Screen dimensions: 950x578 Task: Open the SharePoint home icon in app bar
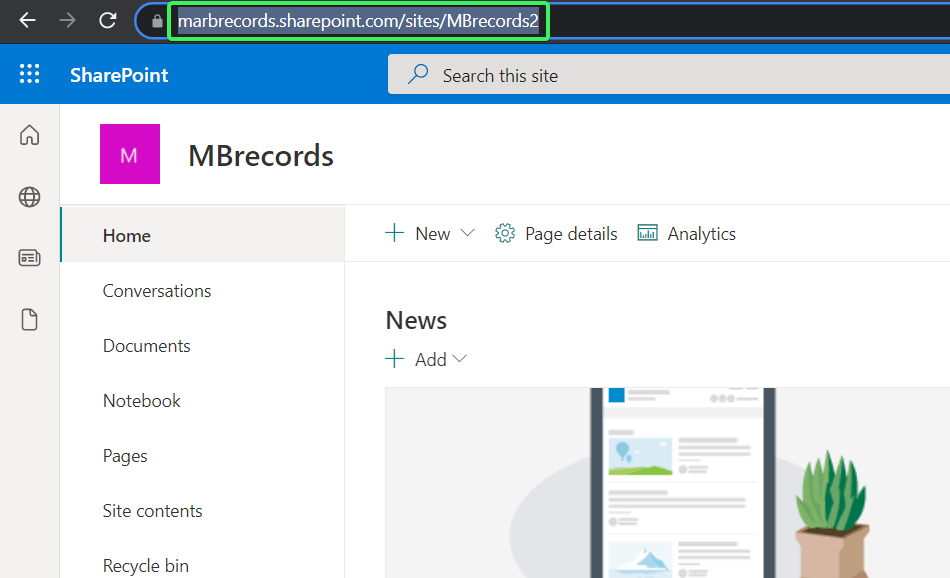(29, 135)
